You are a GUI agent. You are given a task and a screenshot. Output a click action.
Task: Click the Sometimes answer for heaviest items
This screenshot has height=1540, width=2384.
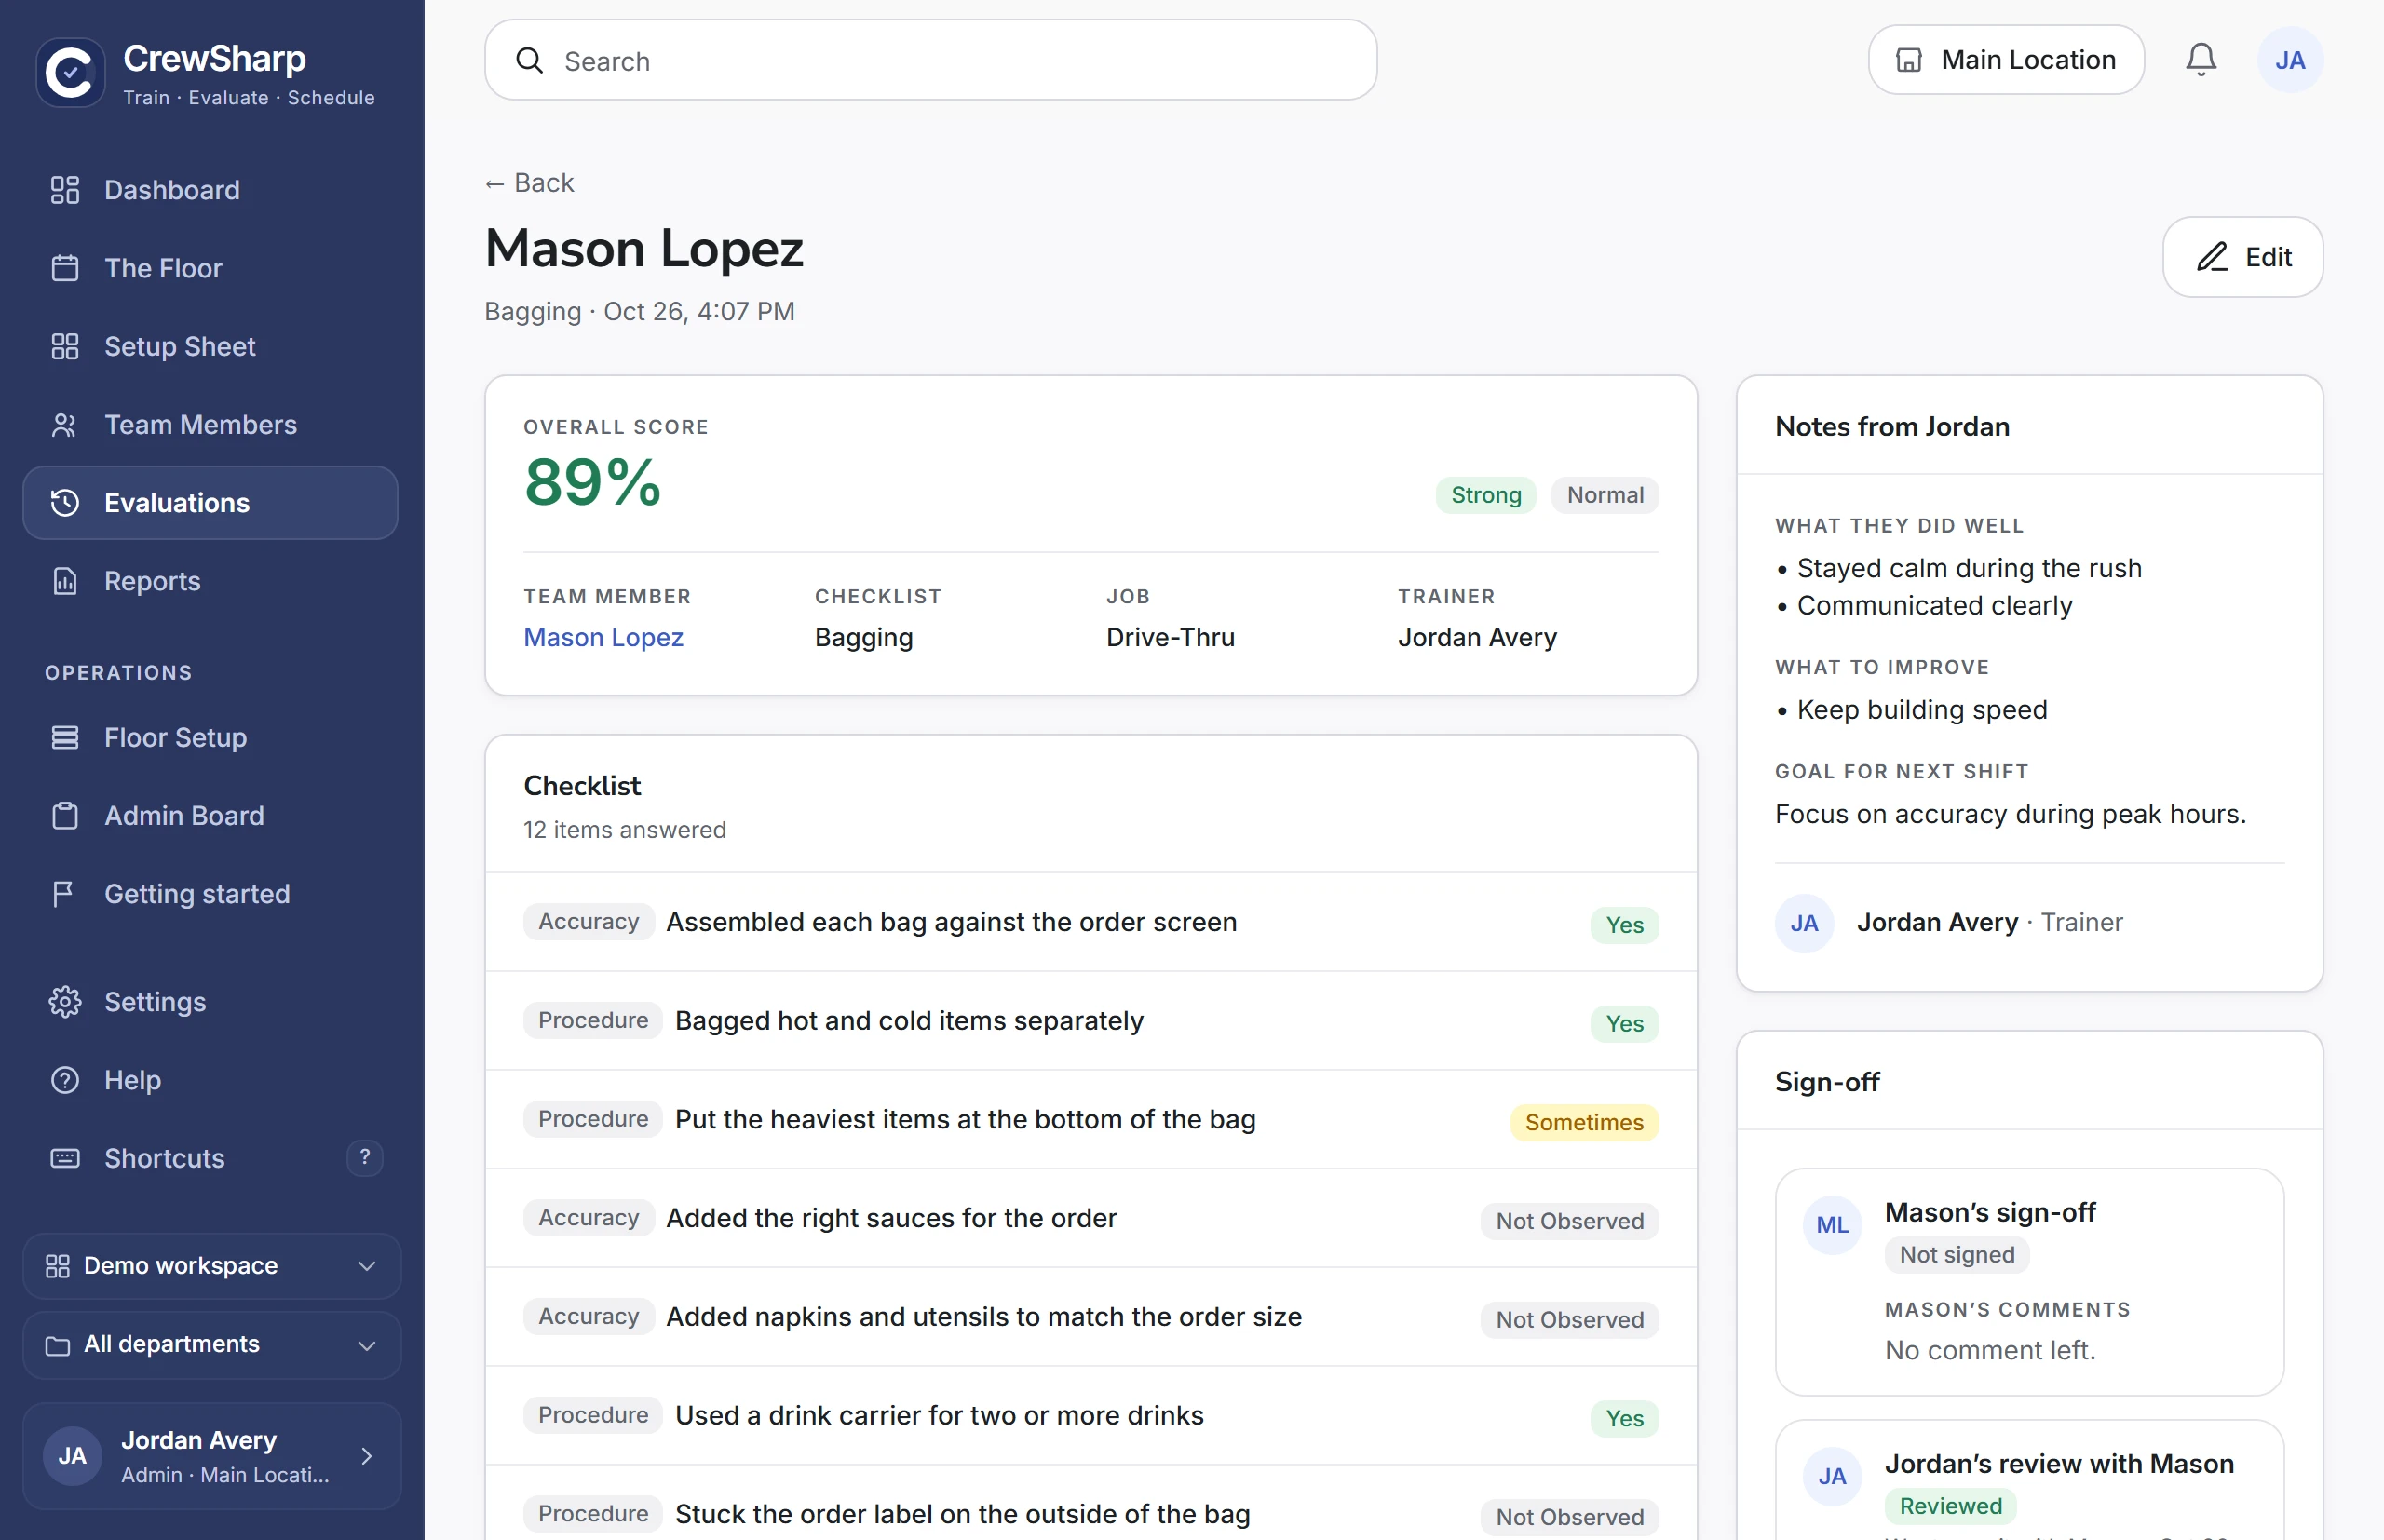click(x=1584, y=1122)
